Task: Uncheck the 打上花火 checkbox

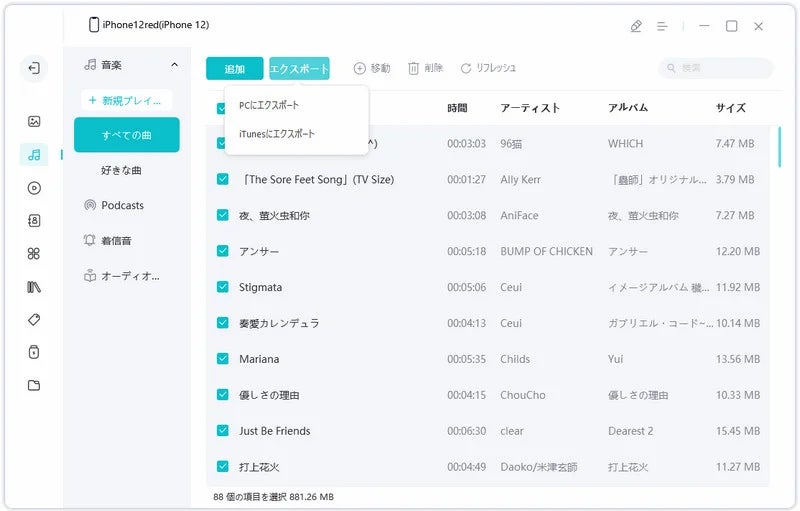Action: pyautogui.click(x=222, y=466)
